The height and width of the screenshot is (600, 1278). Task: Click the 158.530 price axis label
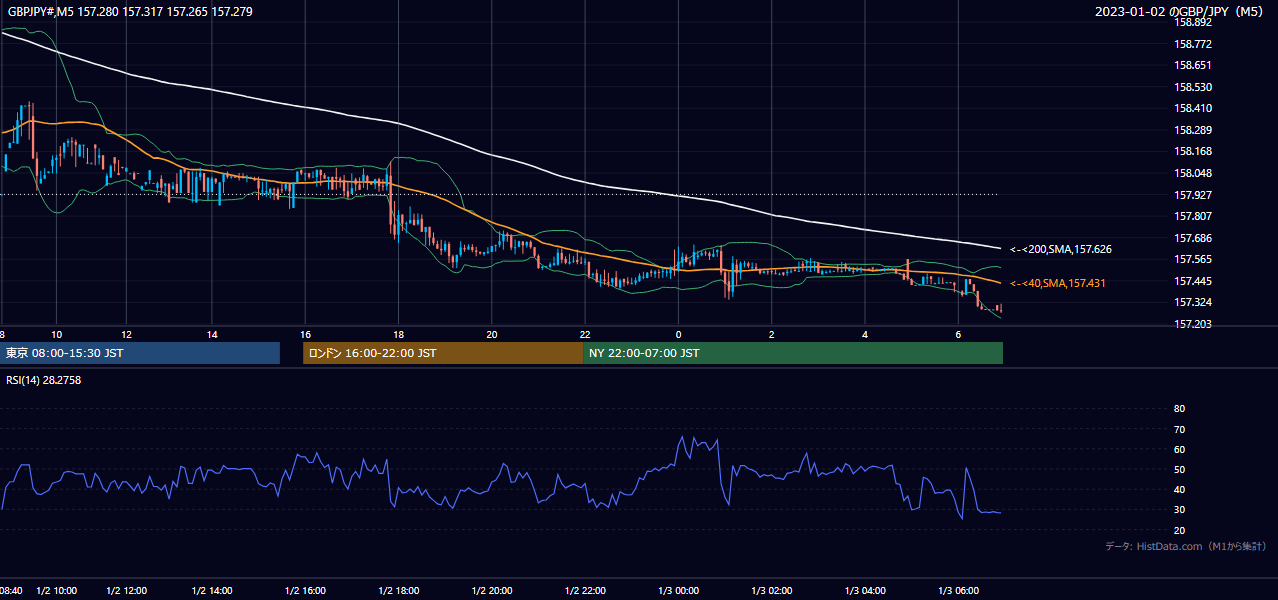(x=1193, y=87)
